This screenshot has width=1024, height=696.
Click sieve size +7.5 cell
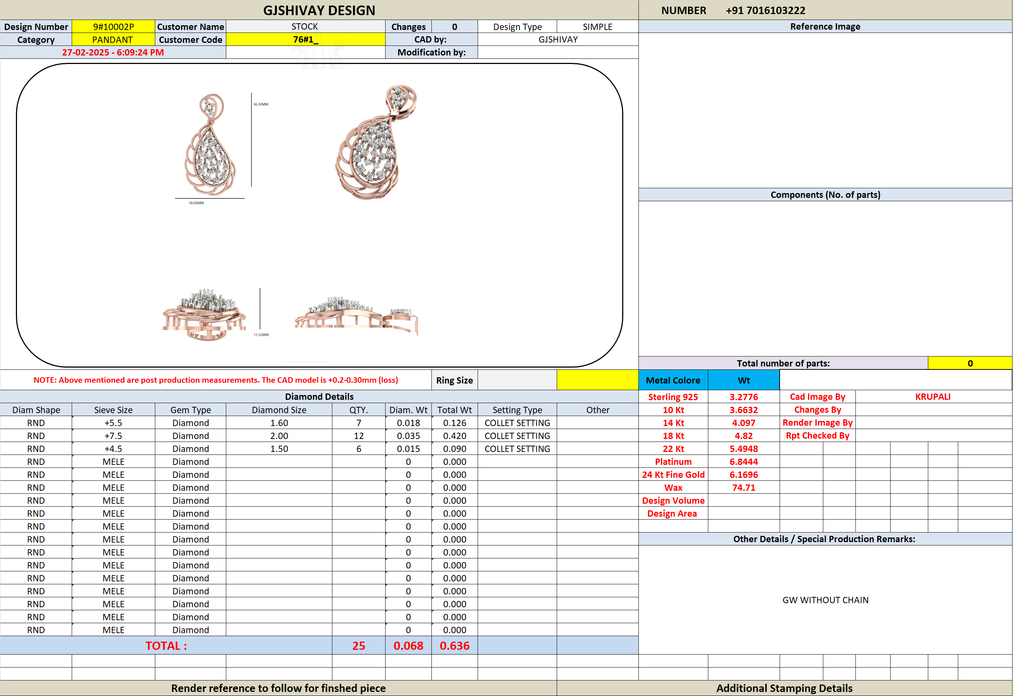point(113,436)
